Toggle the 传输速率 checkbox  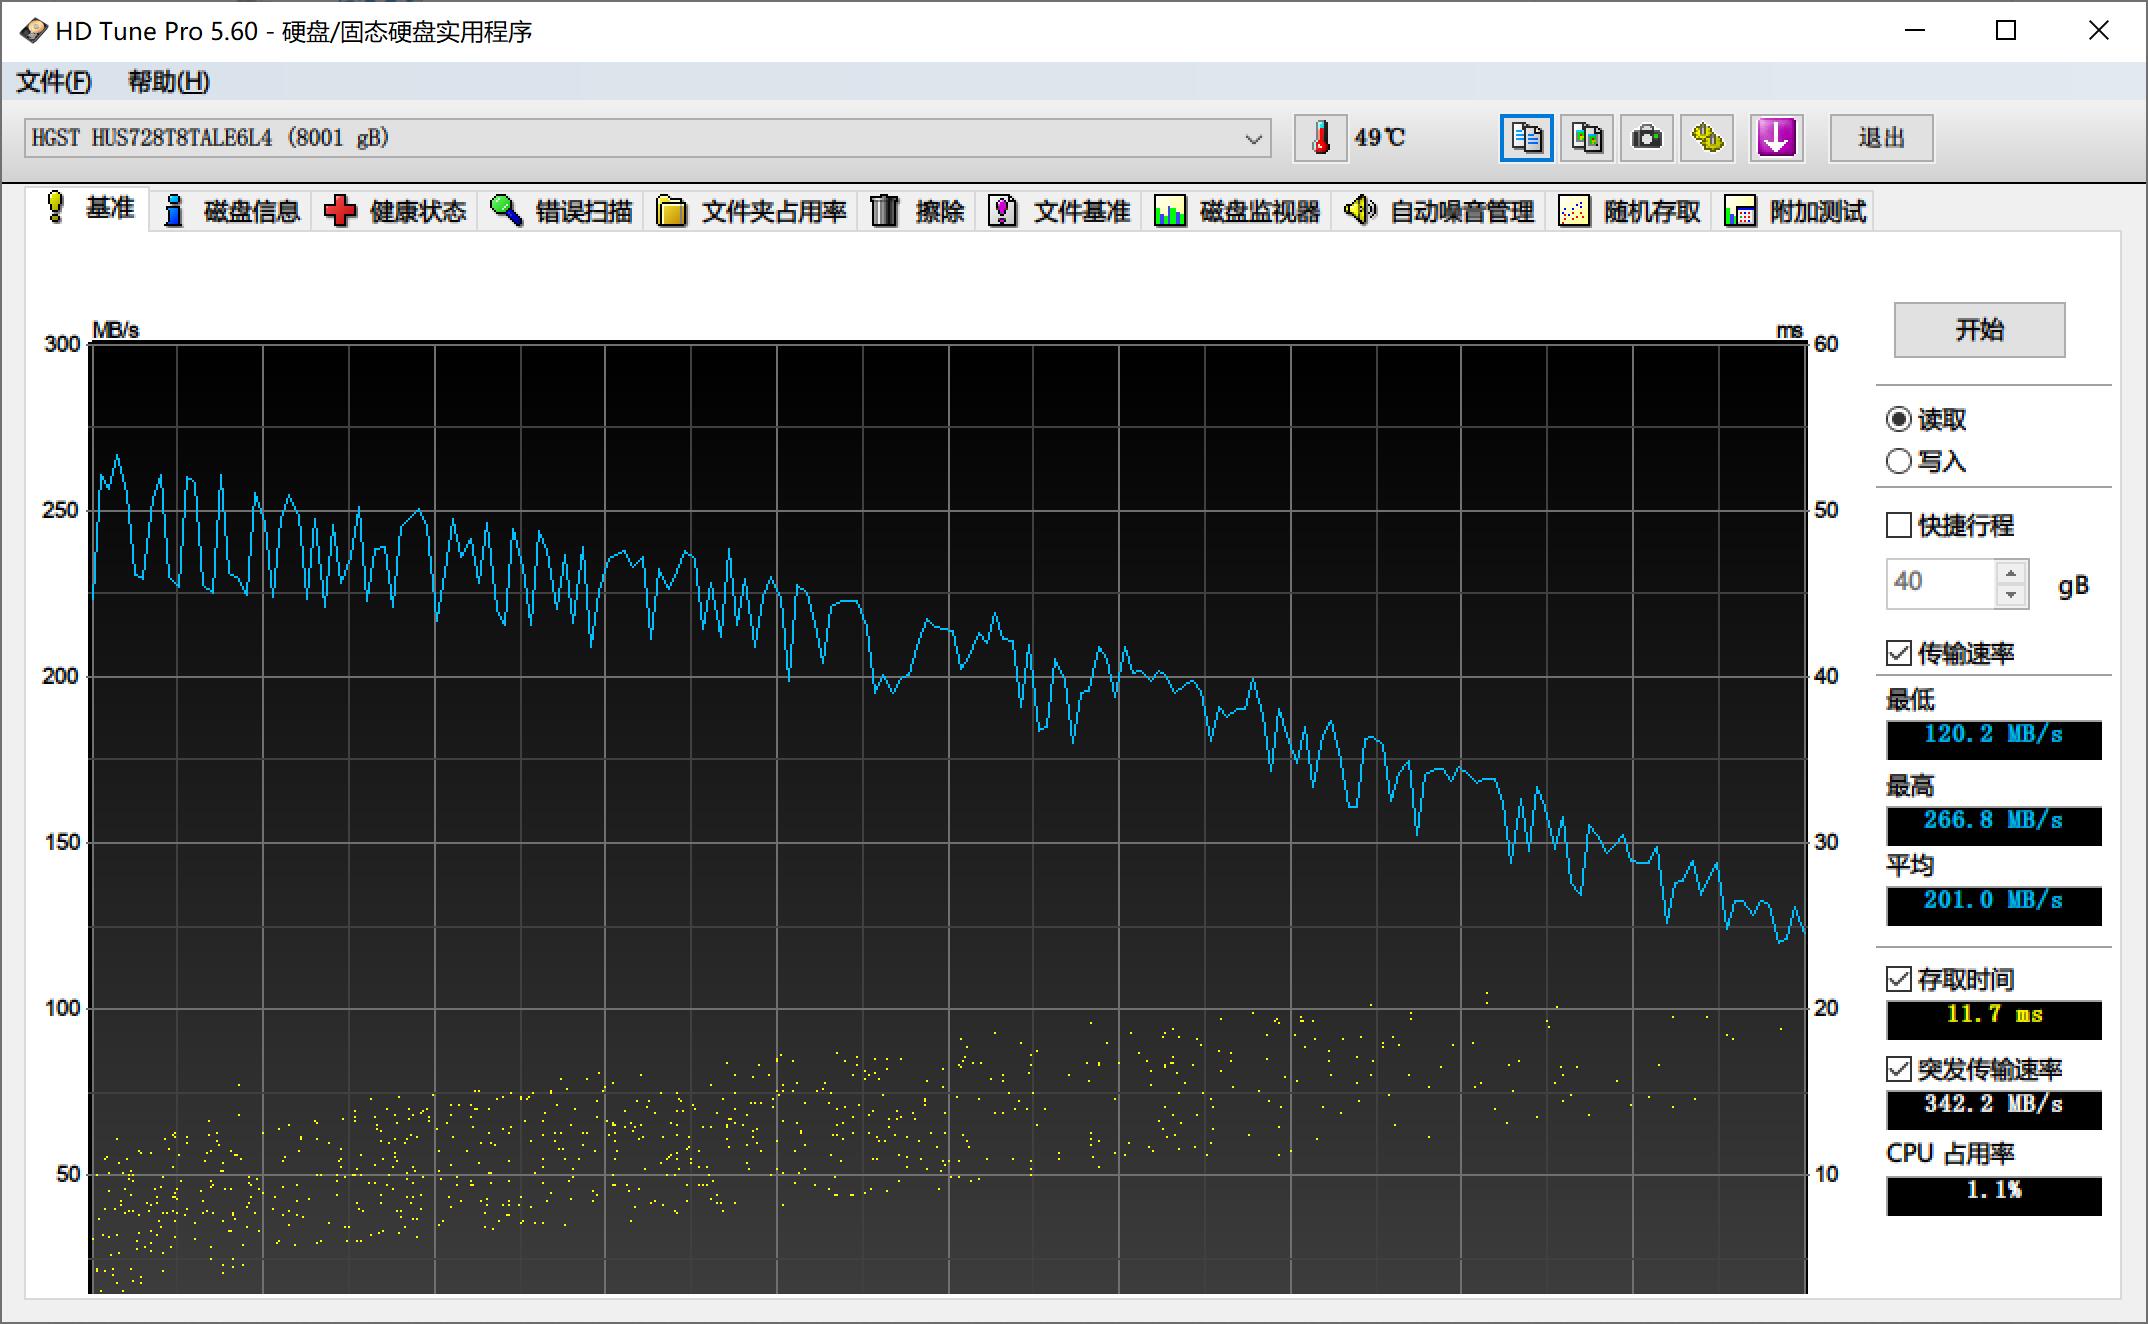(x=1899, y=653)
